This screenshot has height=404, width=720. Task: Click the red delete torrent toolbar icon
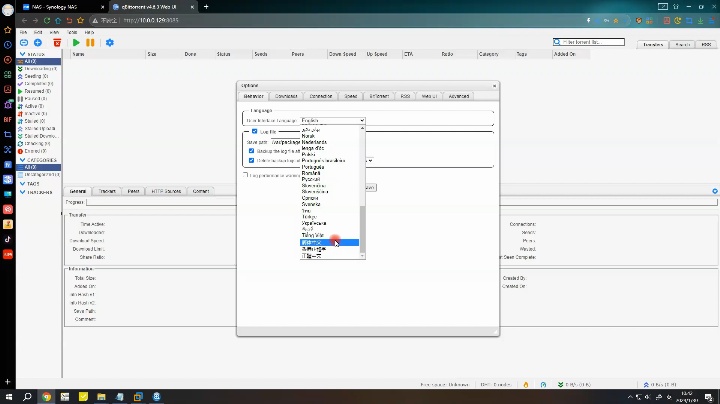(x=57, y=43)
